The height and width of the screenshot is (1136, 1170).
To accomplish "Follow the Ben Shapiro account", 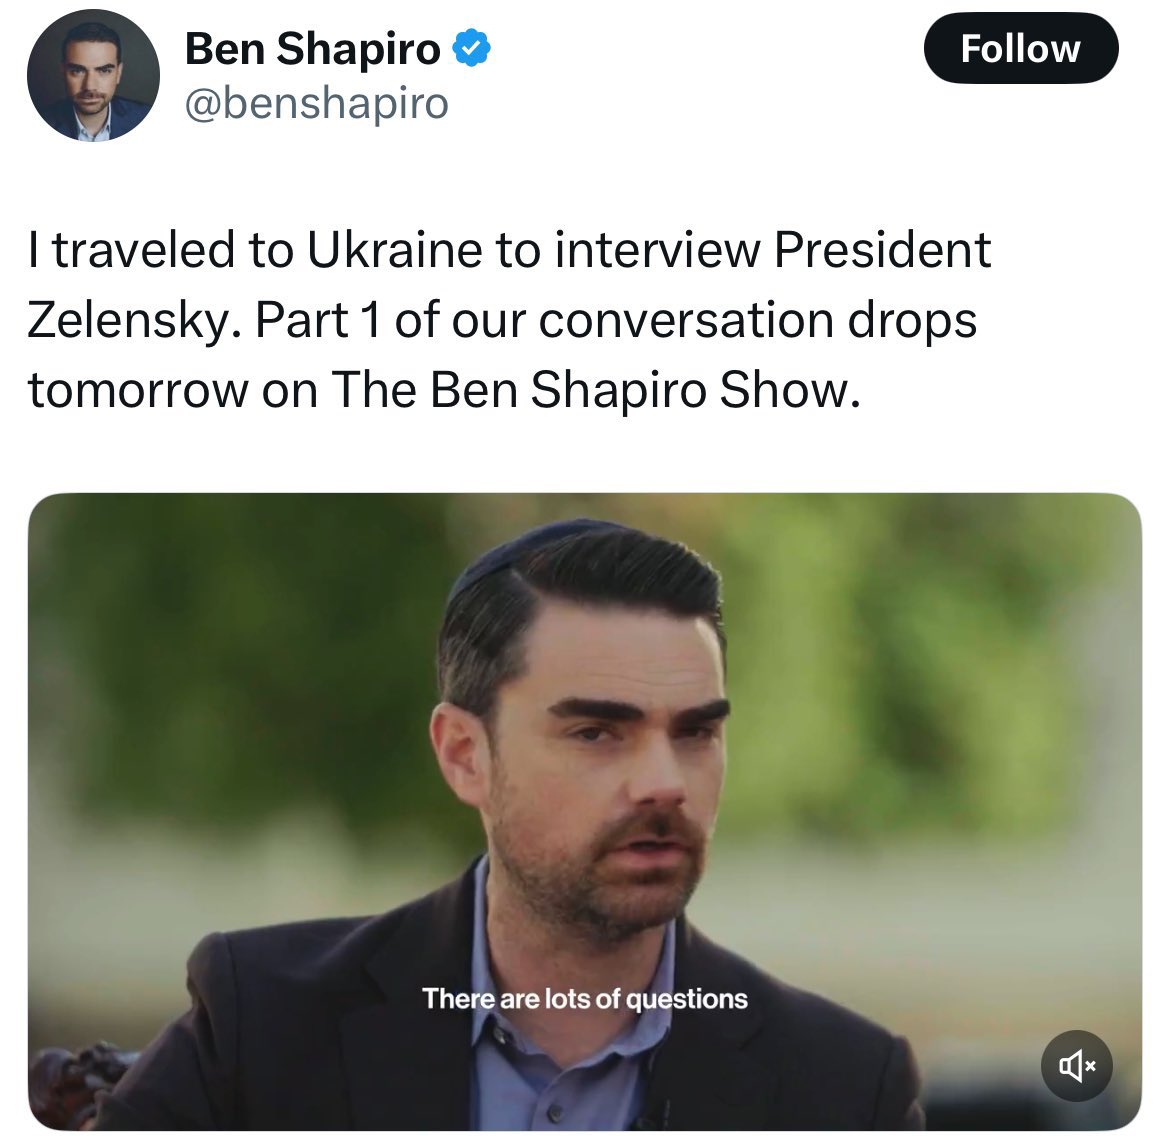I will tap(1021, 49).
